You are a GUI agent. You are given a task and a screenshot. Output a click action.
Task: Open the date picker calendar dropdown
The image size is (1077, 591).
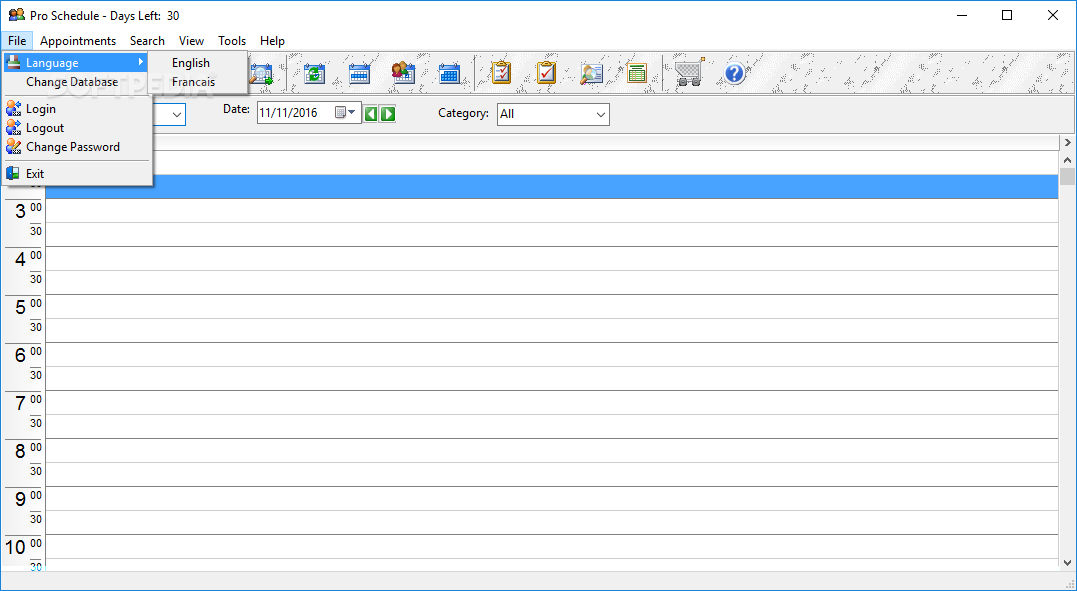click(x=345, y=113)
